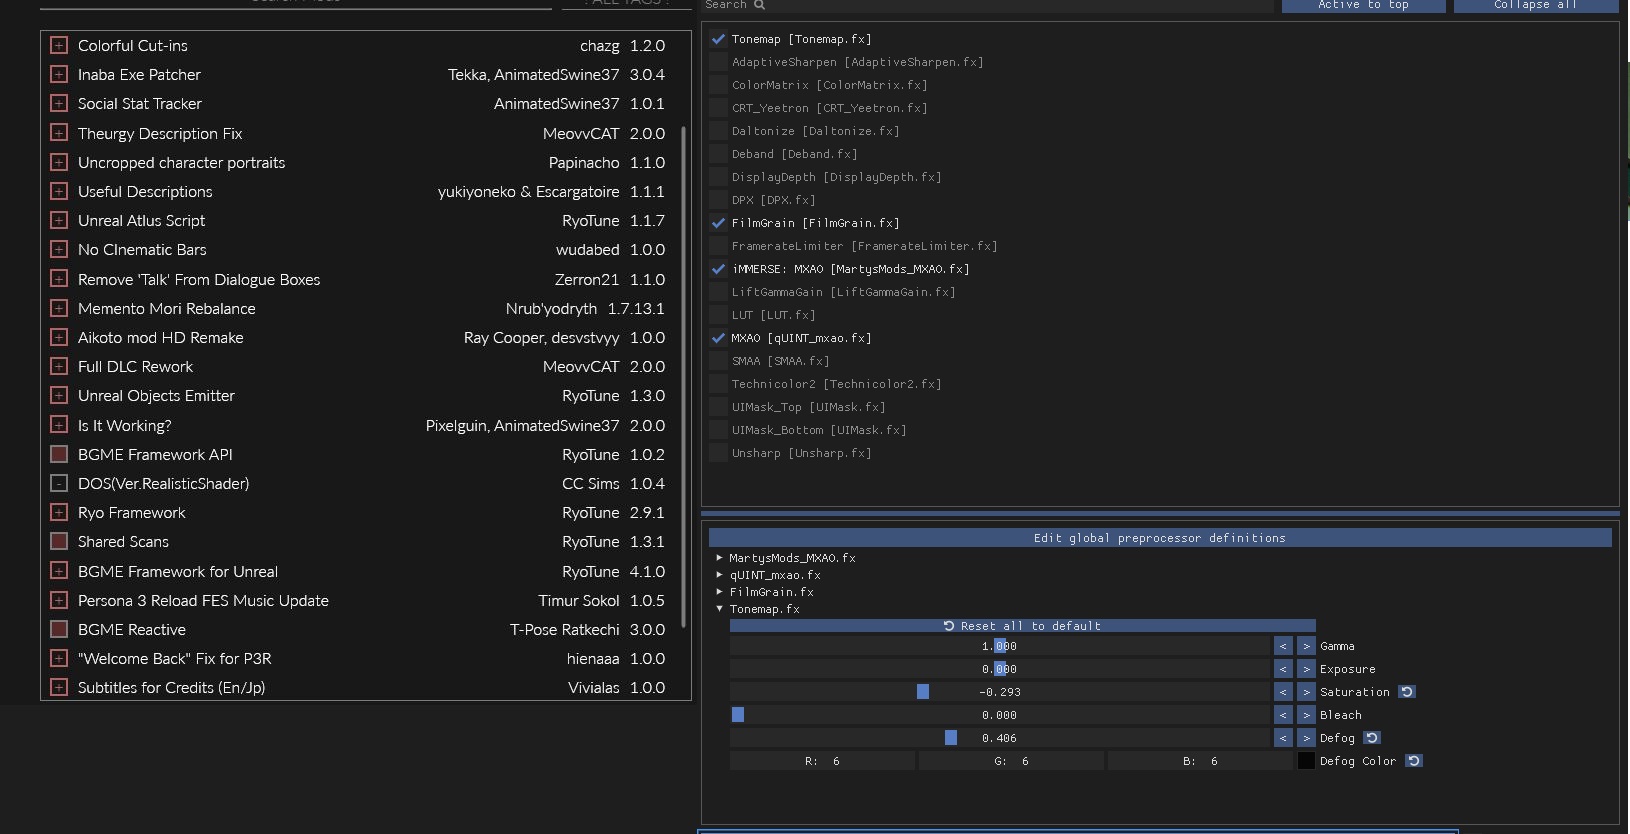Increase Bleach with right arrow
This screenshot has width=1630, height=834.
click(x=1306, y=715)
